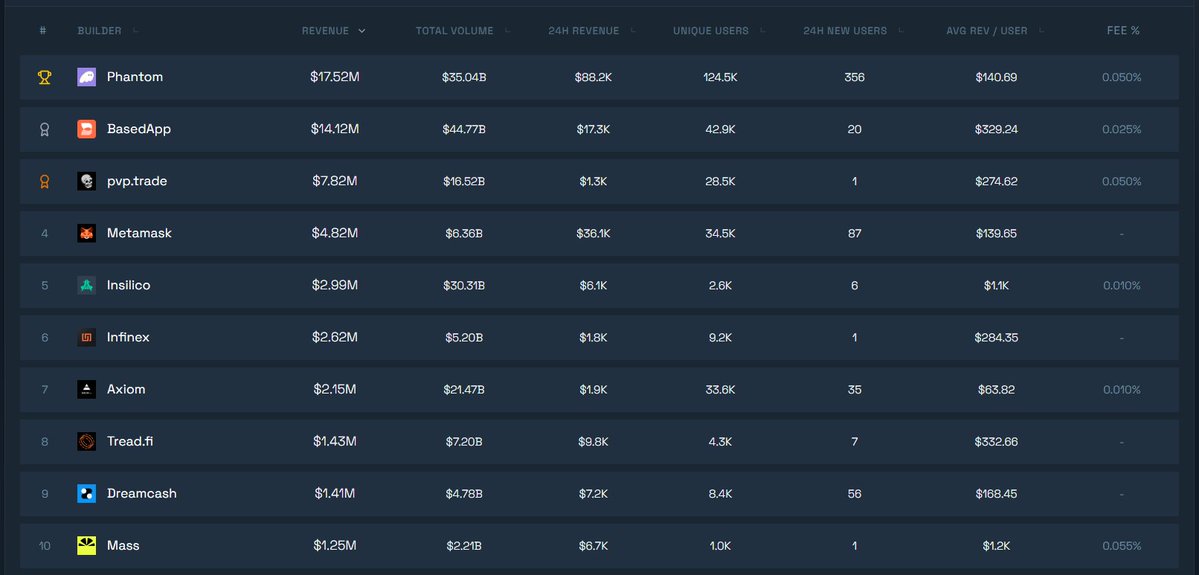
Task: Open the Mass builder name
Action: pos(123,545)
